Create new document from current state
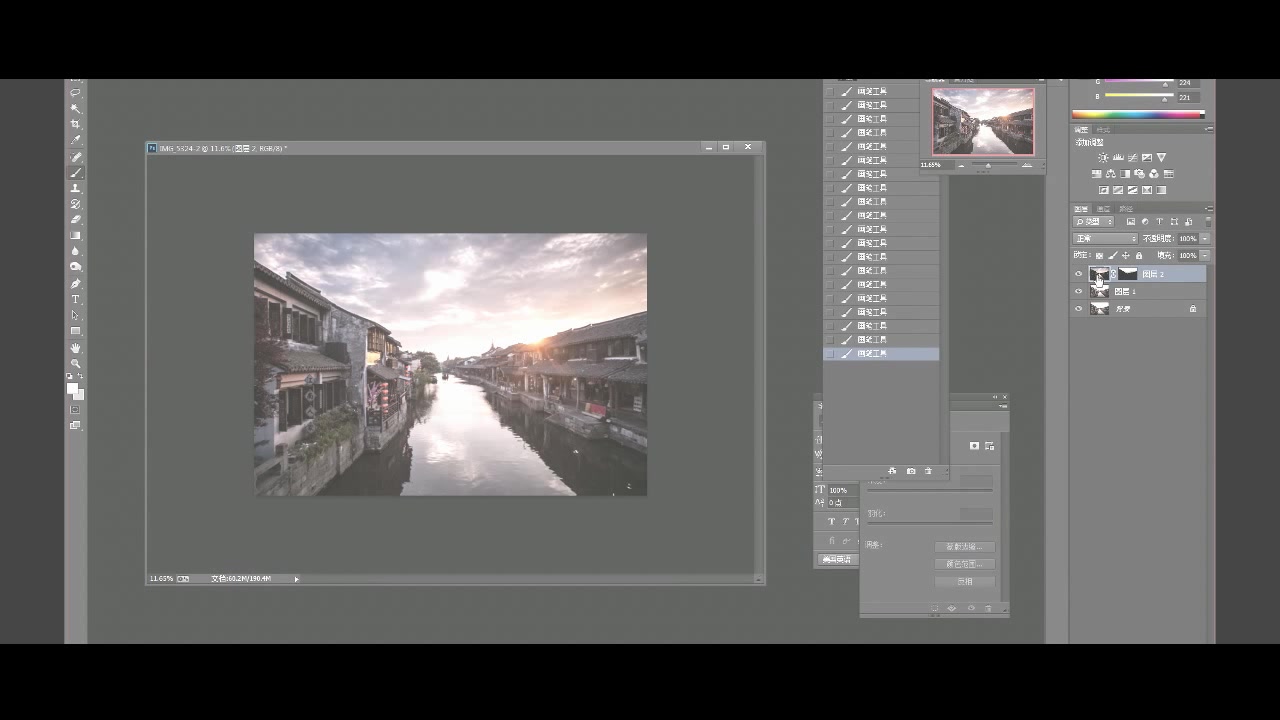The height and width of the screenshot is (720, 1280). (892, 471)
